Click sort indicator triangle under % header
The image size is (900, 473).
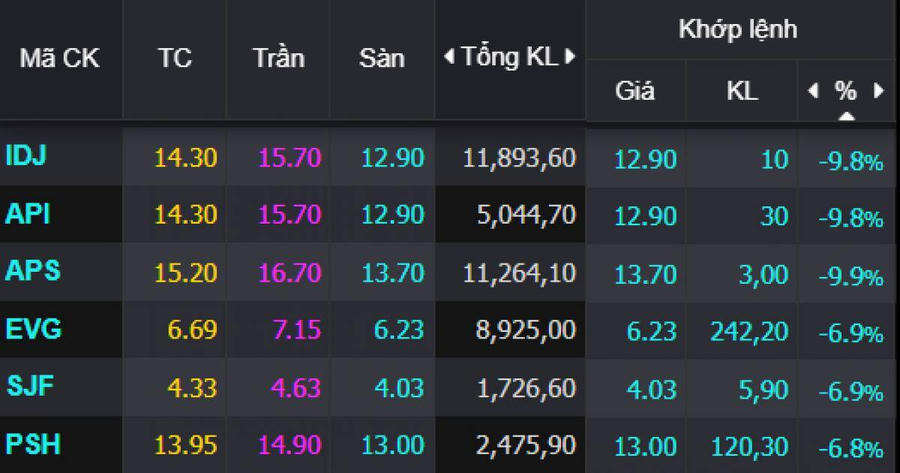(x=846, y=116)
